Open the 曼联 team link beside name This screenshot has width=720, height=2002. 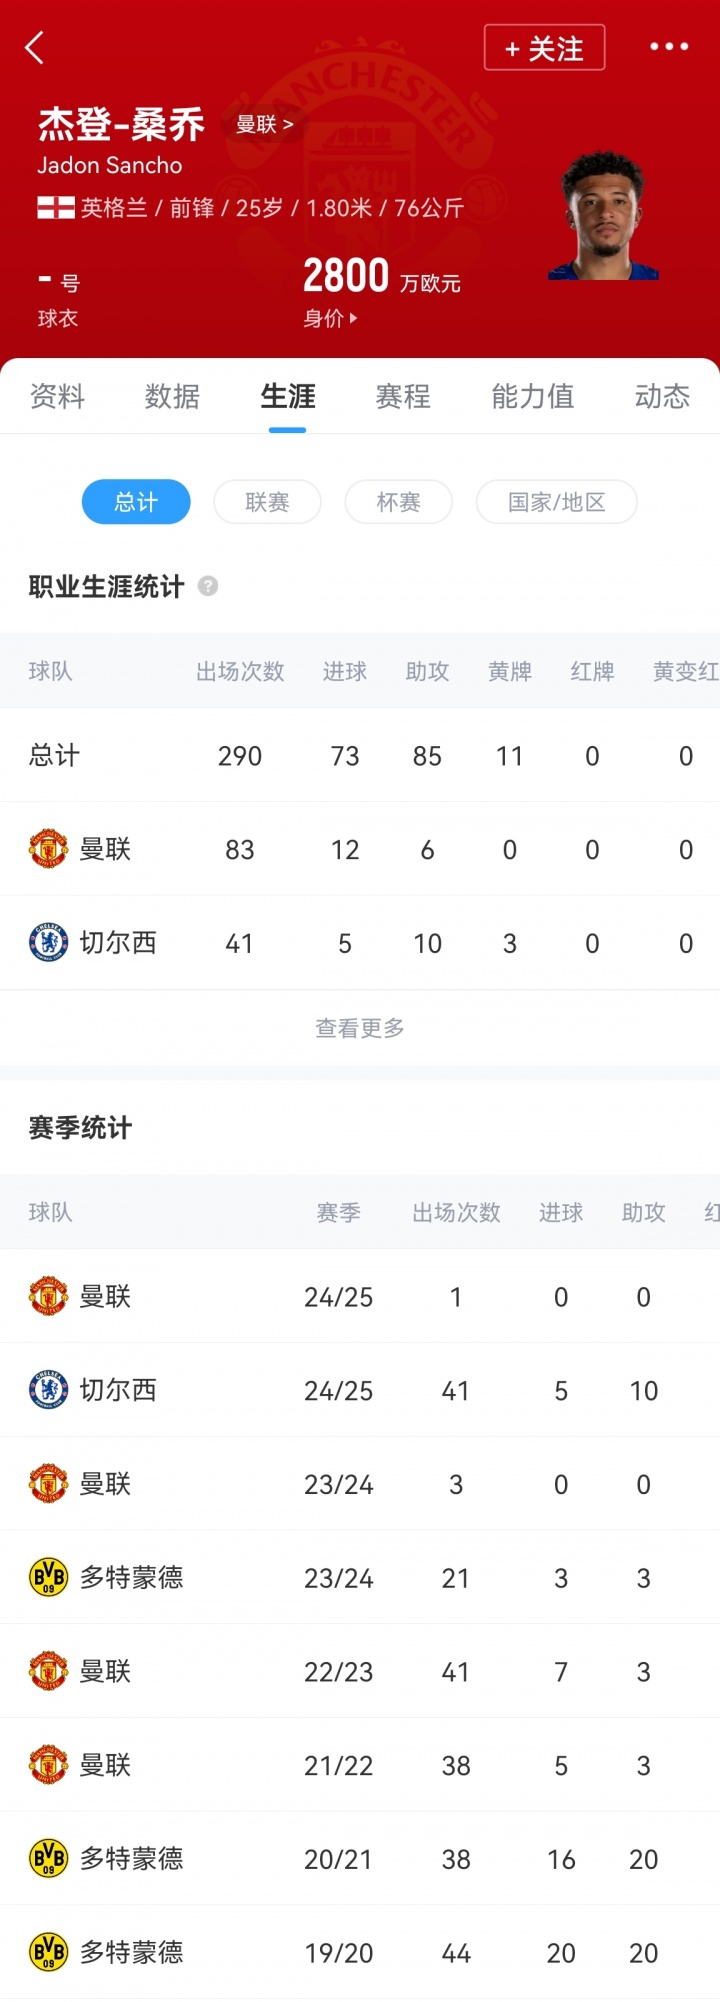coord(264,124)
